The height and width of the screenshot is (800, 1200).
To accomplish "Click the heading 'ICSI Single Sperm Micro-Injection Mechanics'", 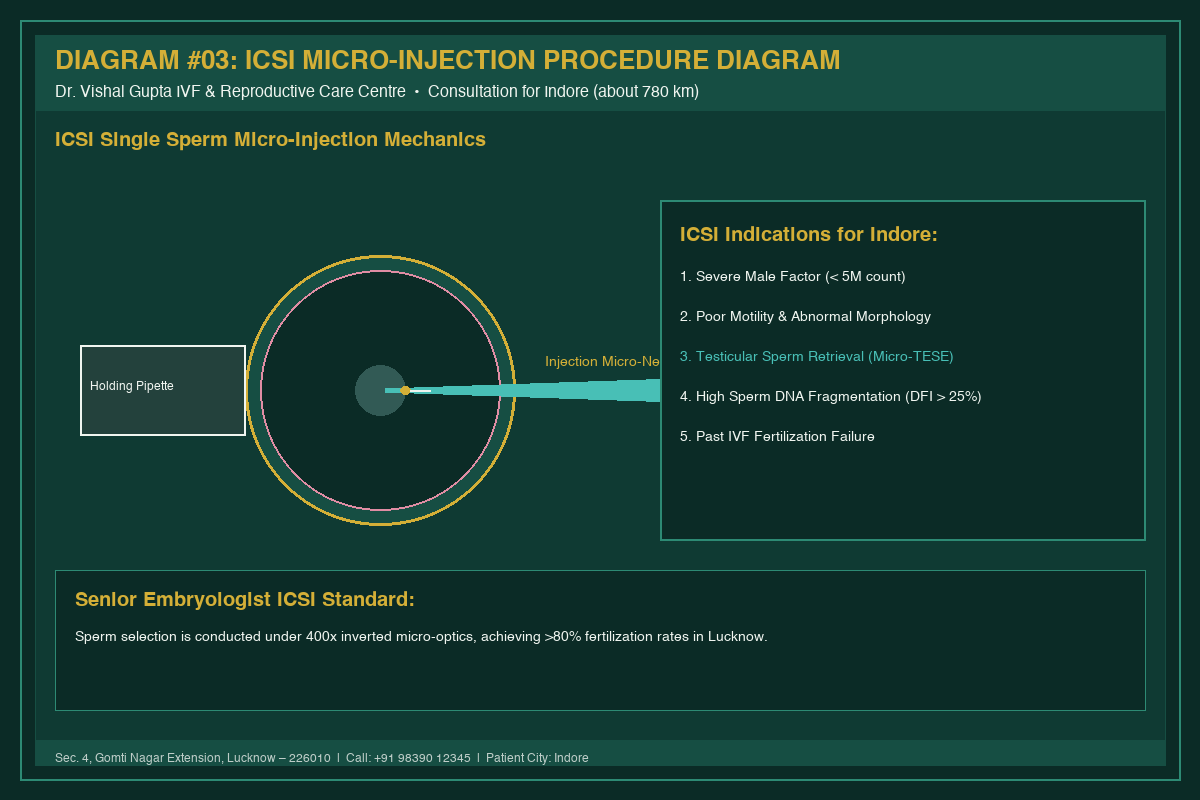I will 270,140.
